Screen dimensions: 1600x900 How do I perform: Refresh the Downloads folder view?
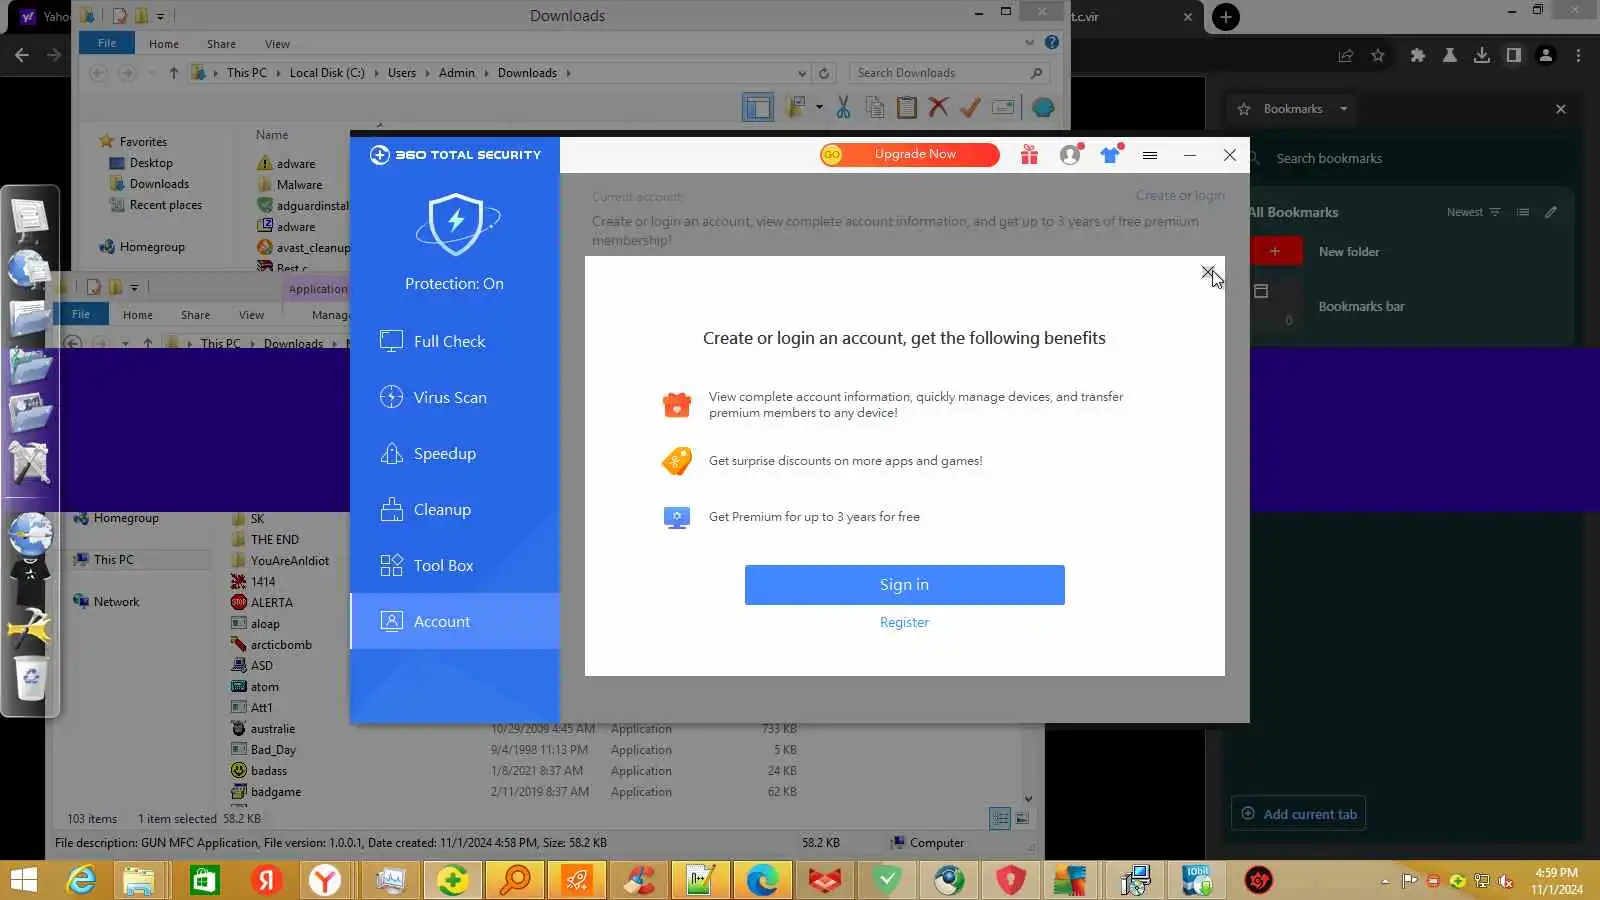[x=824, y=73]
